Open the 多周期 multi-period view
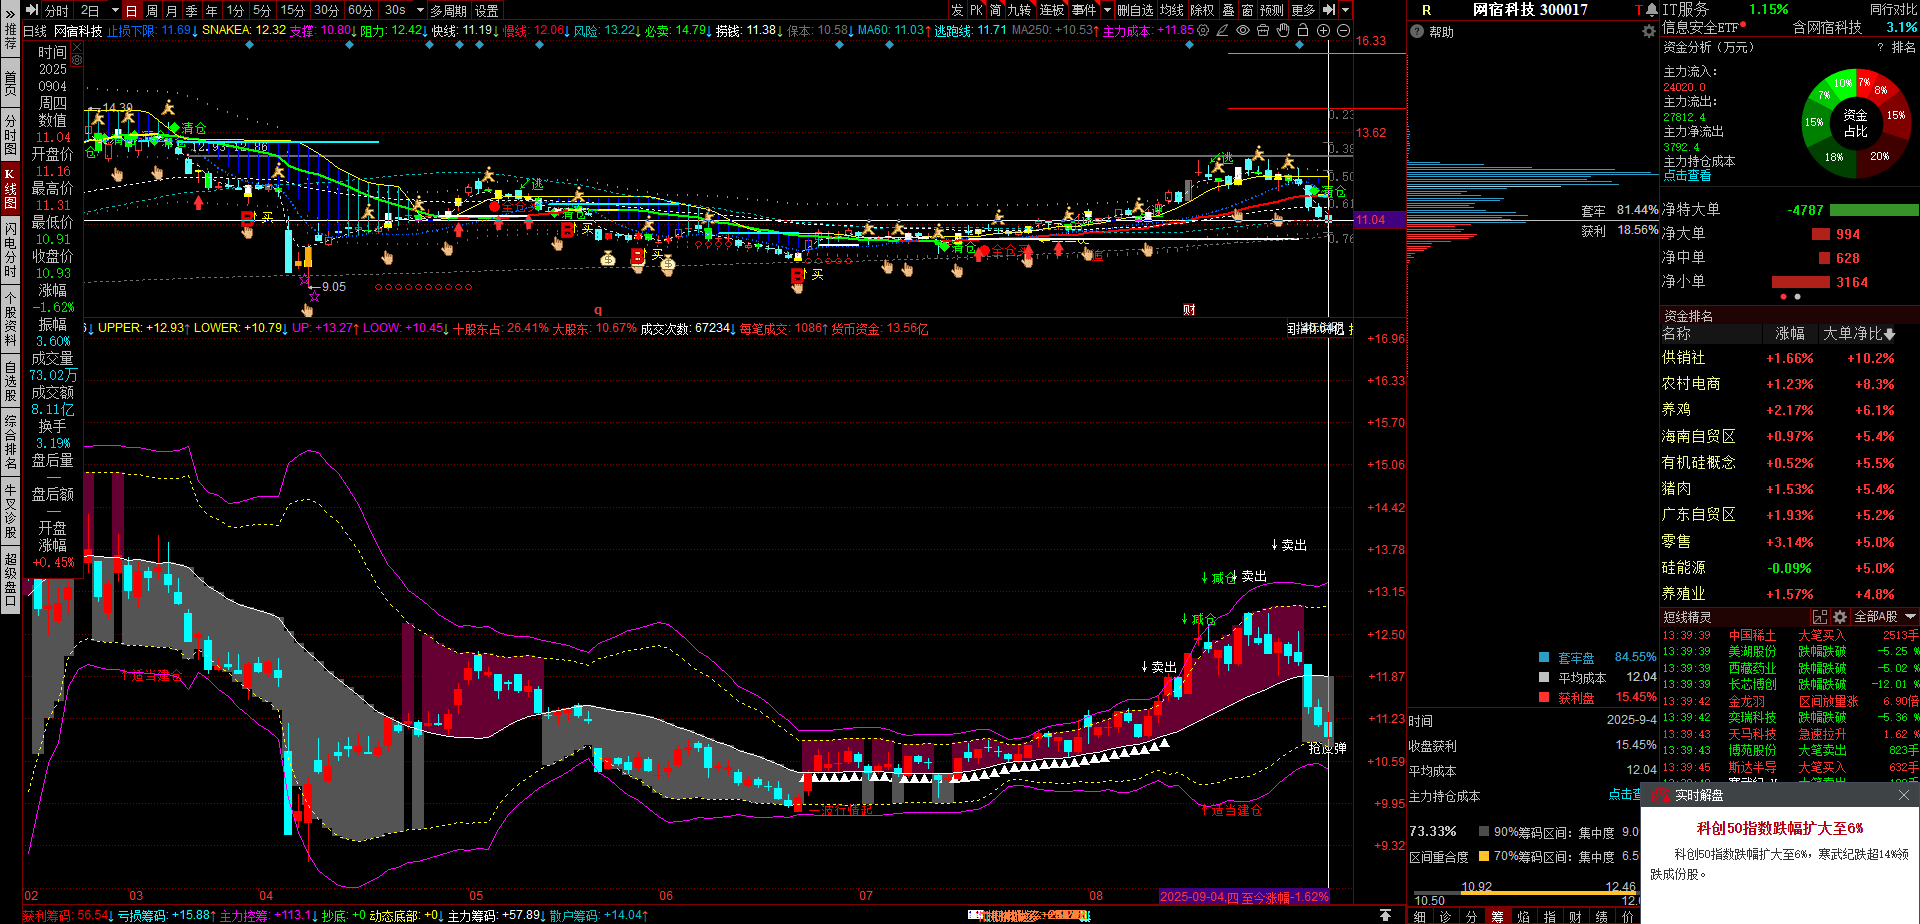Viewport: 1920px width, 924px height. [x=449, y=10]
